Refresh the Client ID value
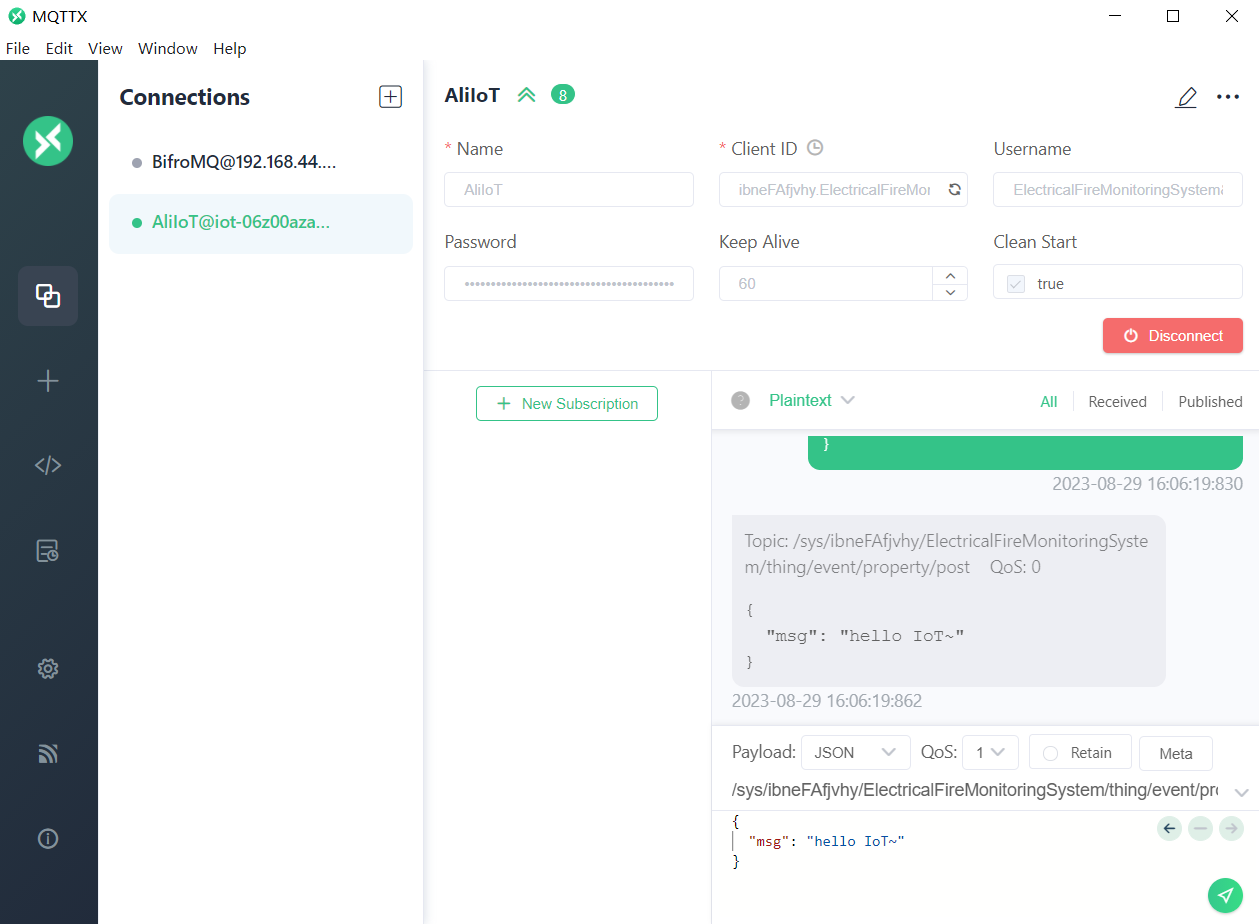The width and height of the screenshot is (1259, 924). 954,189
